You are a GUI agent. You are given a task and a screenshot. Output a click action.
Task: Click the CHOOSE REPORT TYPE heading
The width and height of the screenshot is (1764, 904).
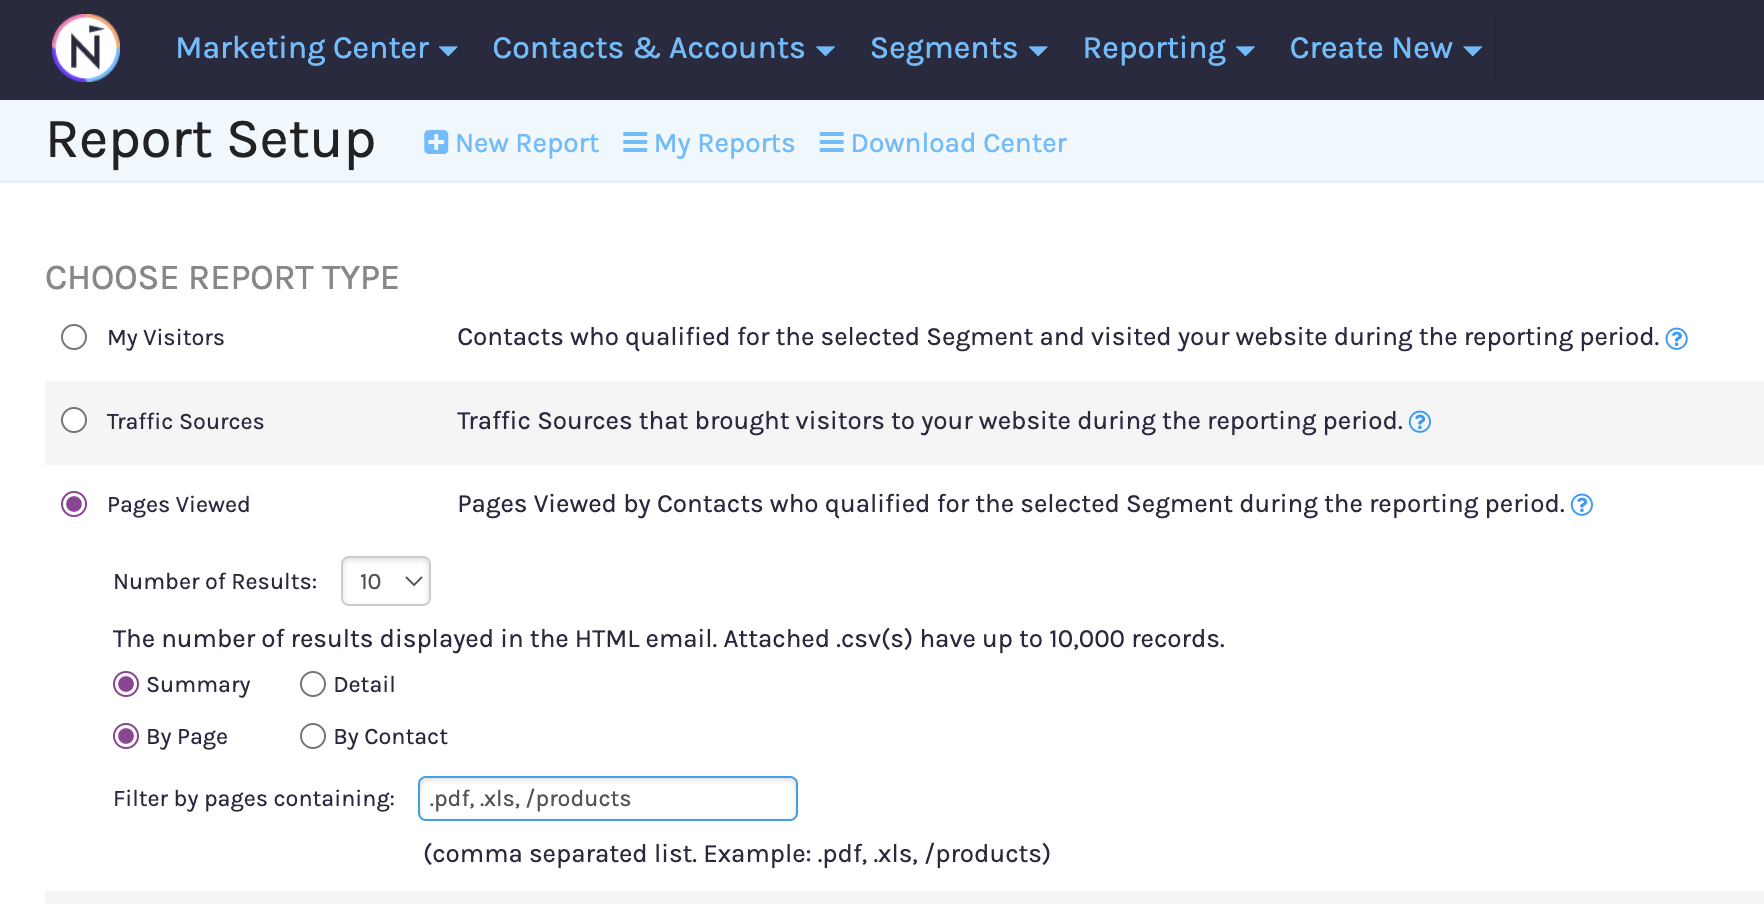(x=222, y=278)
